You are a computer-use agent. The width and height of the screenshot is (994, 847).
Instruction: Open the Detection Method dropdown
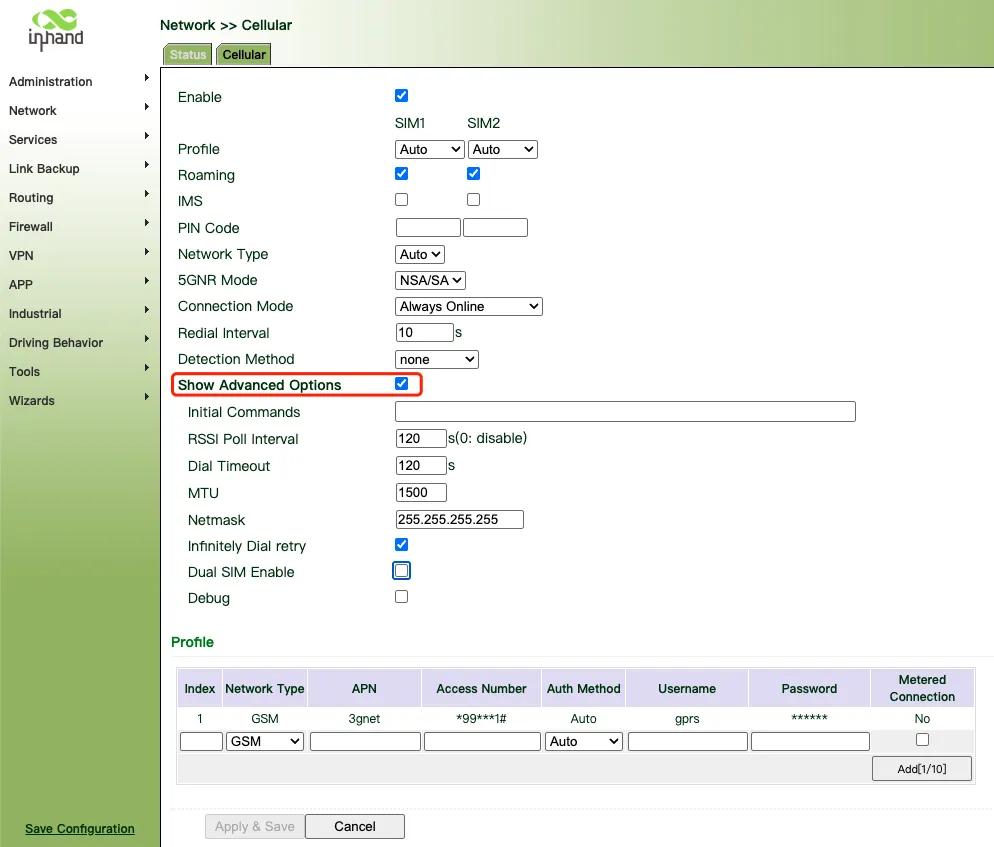(x=437, y=360)
